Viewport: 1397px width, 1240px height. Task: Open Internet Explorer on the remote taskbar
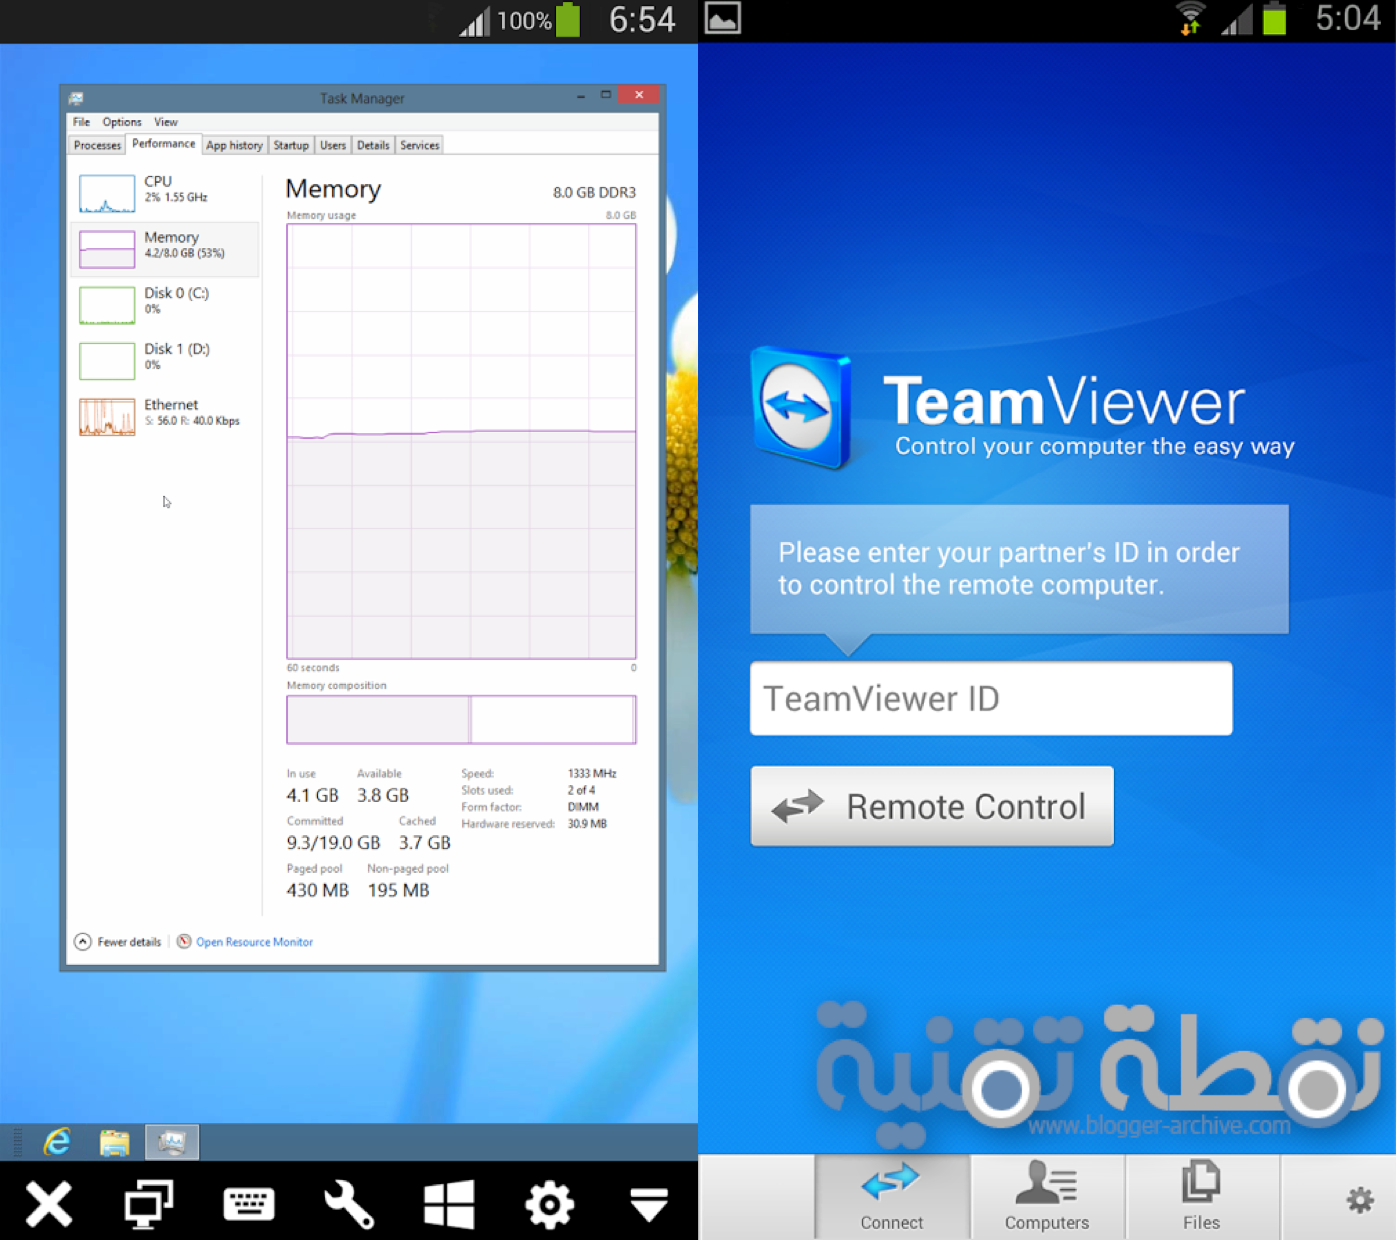click(x=57, y=1142)
